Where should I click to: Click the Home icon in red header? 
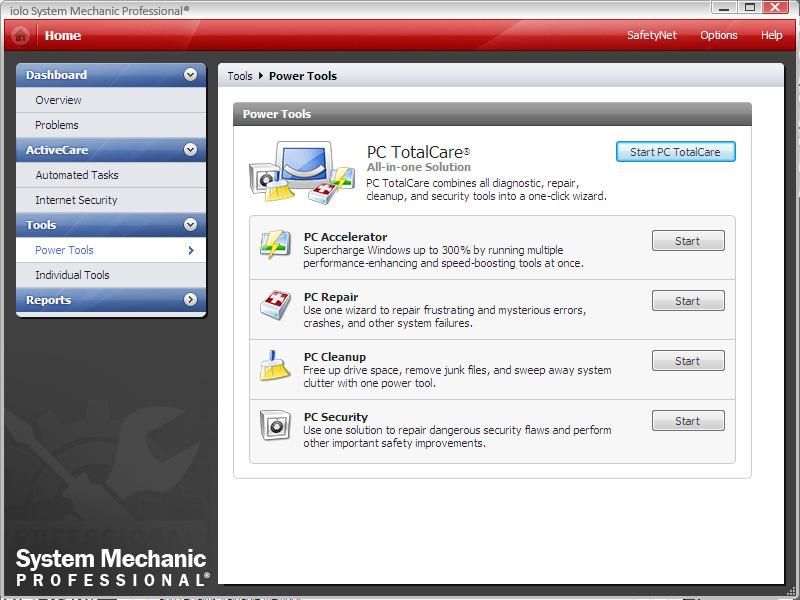coord(20,36)
